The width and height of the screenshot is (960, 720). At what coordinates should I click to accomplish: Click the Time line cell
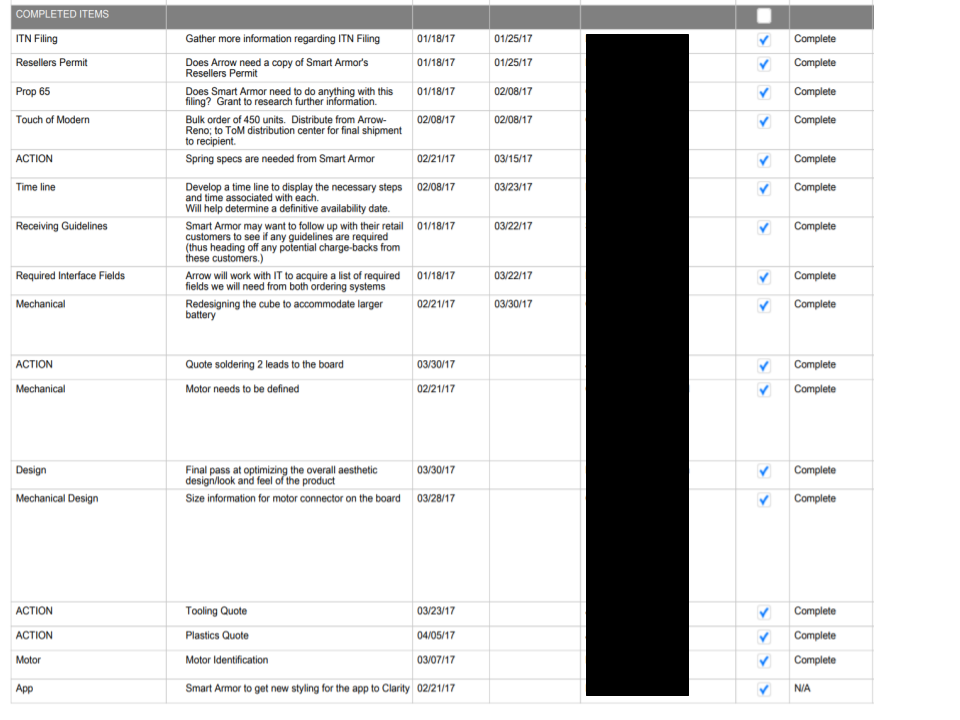point(88,197)
